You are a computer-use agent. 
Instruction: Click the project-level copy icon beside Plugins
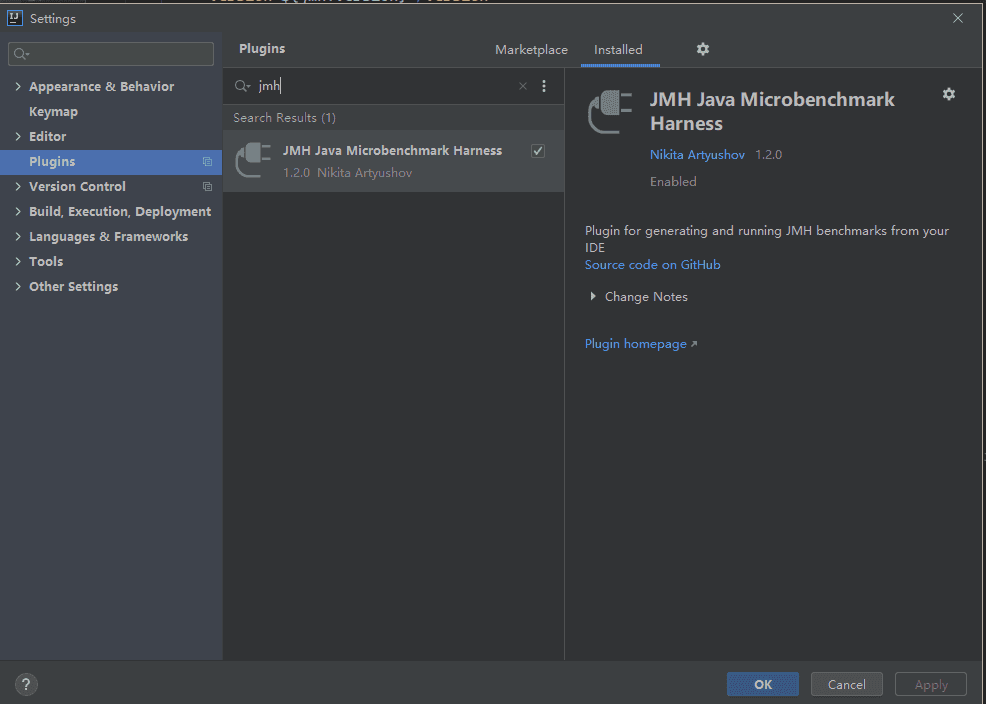[x=207, y=162]
